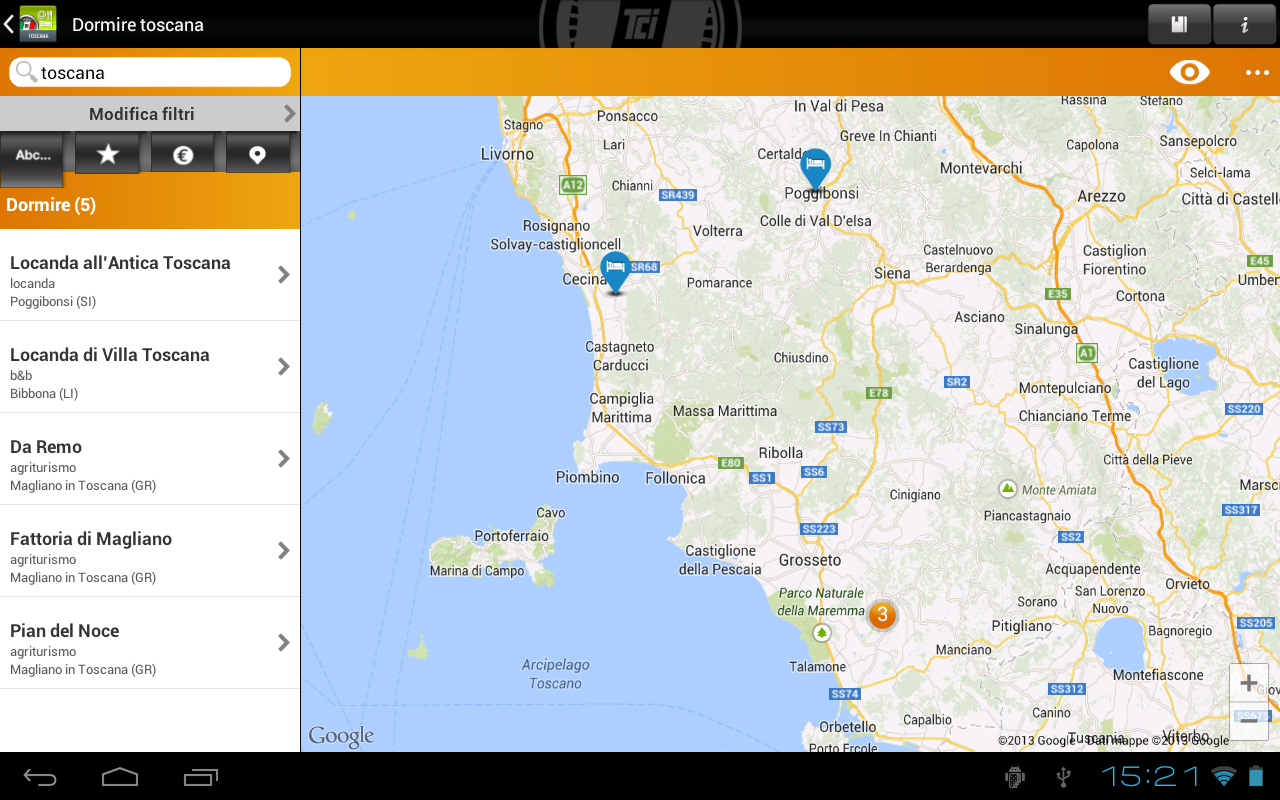
Task: Tap the battery status icon
Action: pos(1256,776)
